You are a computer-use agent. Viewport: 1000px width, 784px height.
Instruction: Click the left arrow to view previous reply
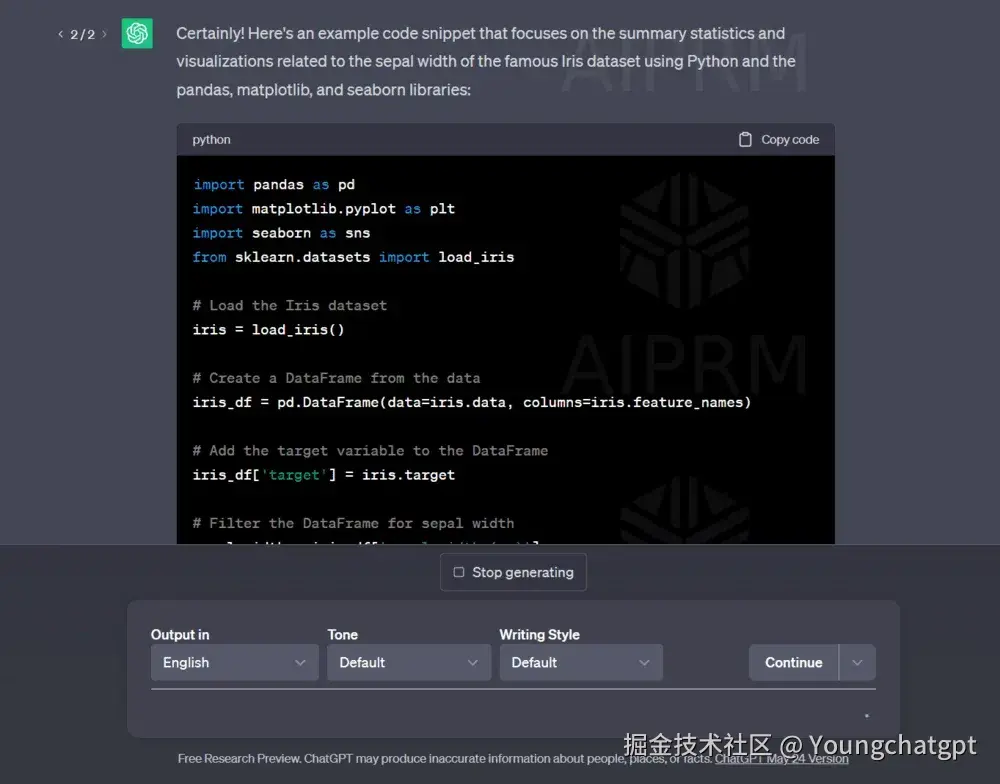tap(61, 33)
